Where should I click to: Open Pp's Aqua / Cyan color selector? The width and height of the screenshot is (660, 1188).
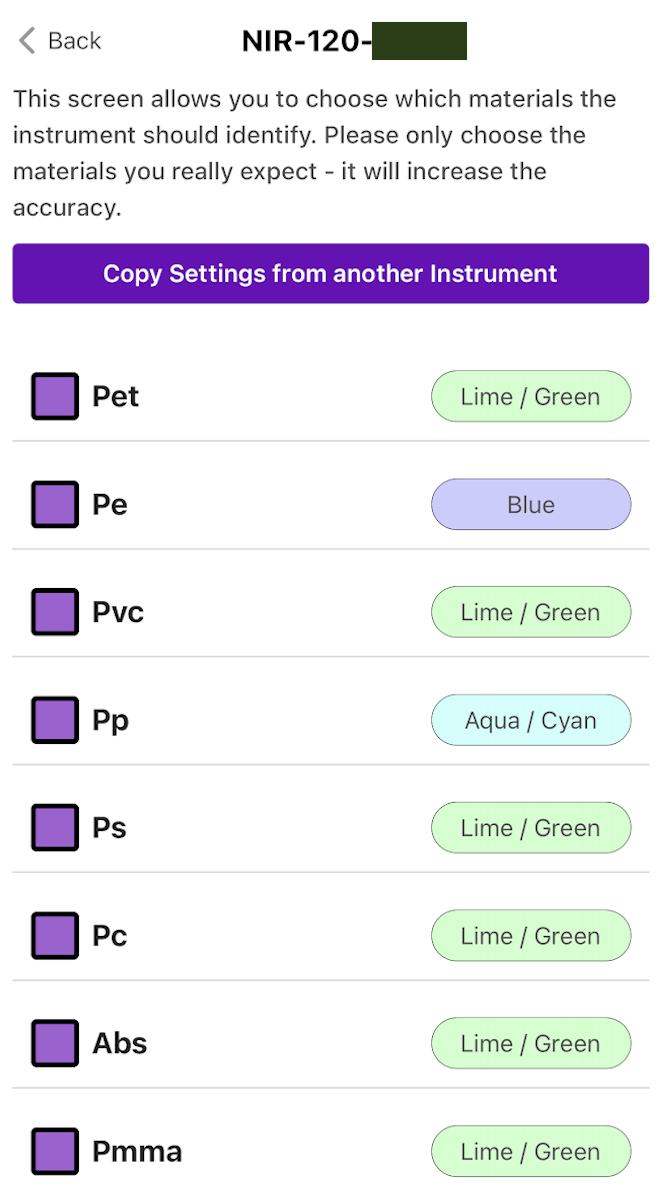click(x=531, y=721)
